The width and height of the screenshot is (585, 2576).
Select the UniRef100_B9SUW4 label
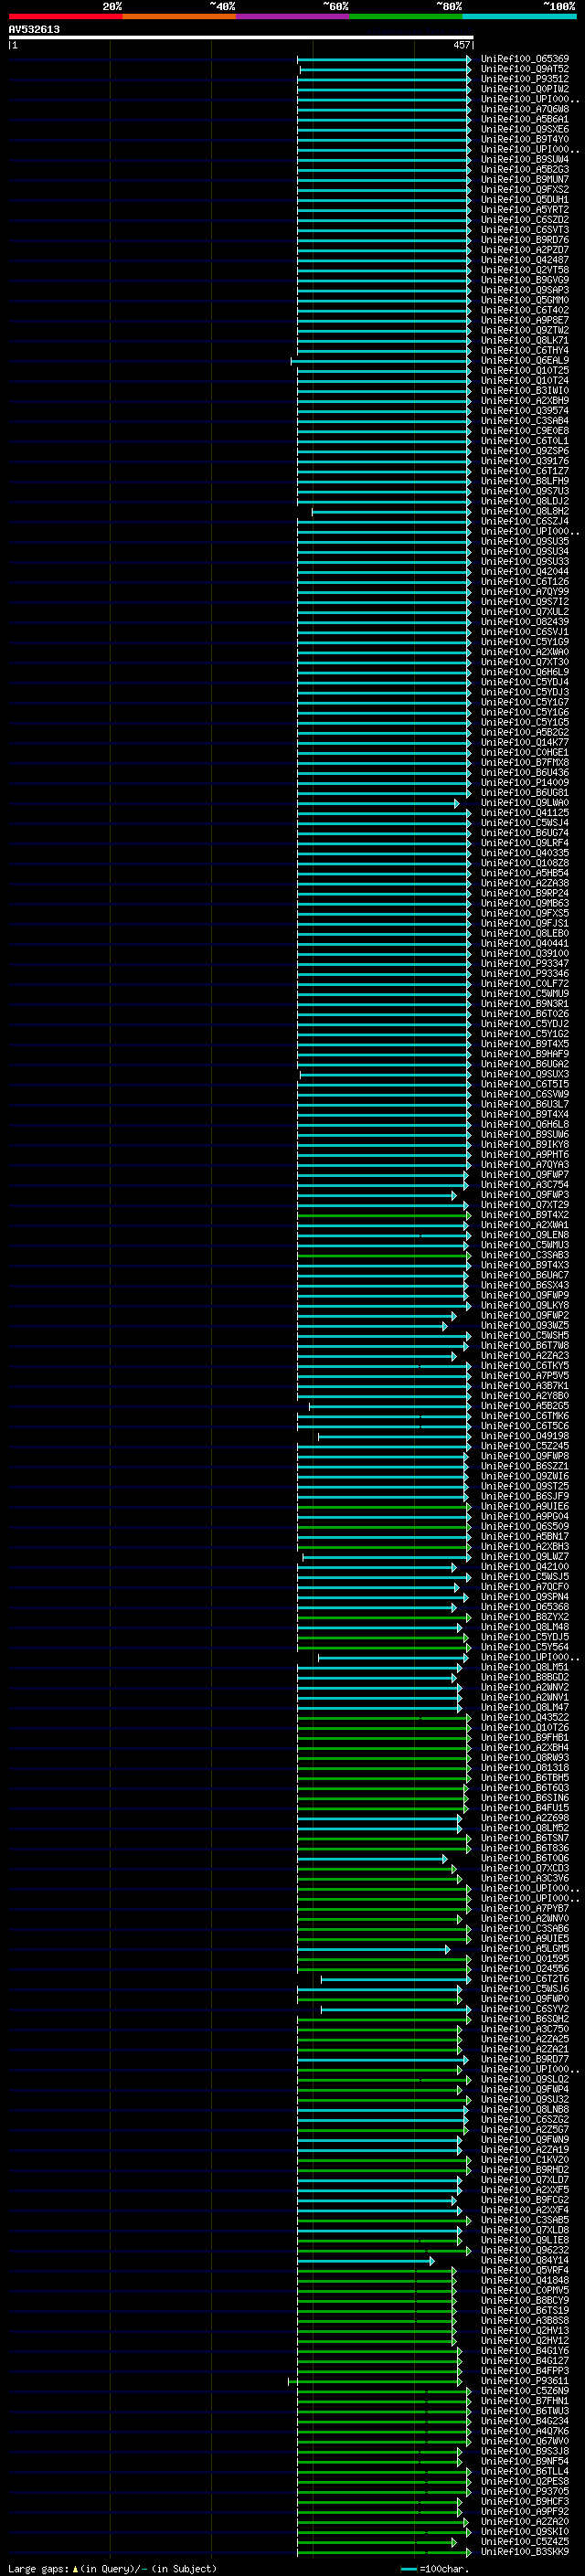click(525, 159)
